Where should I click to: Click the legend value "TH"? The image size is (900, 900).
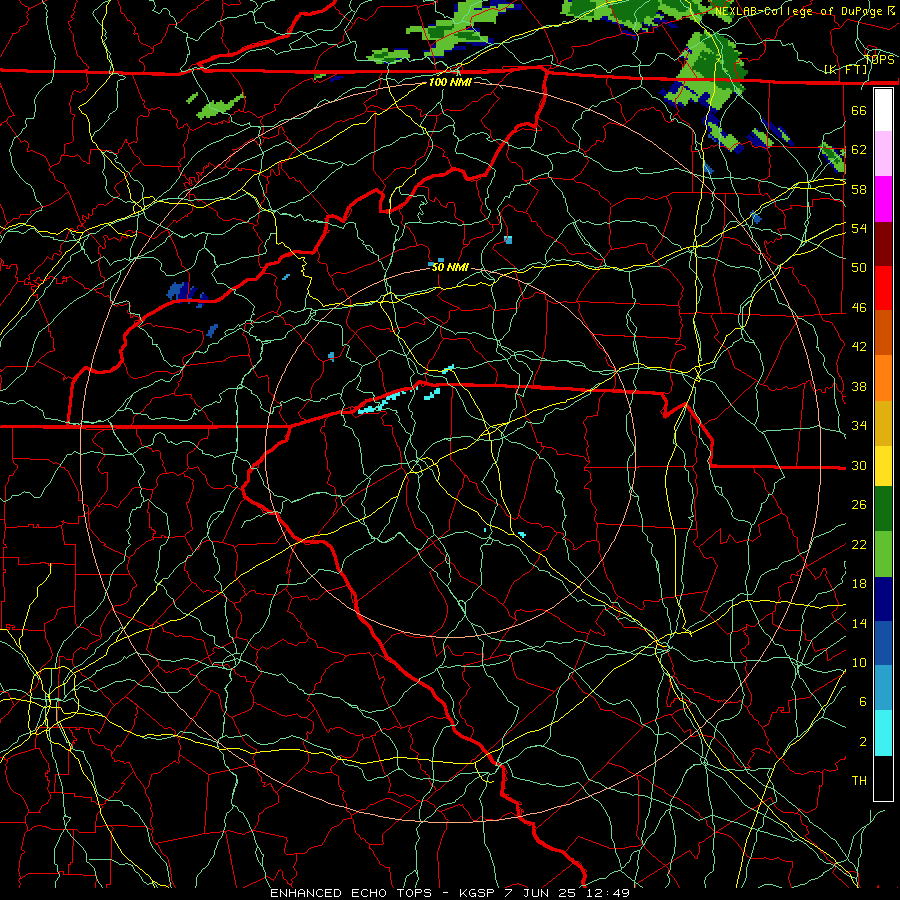pyautogui.click(x=859, y=781)
